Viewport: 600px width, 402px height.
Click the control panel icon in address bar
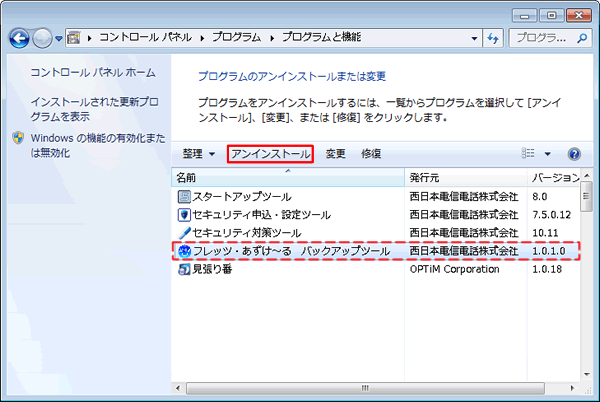pyautogui.click(x=74, y=38)
